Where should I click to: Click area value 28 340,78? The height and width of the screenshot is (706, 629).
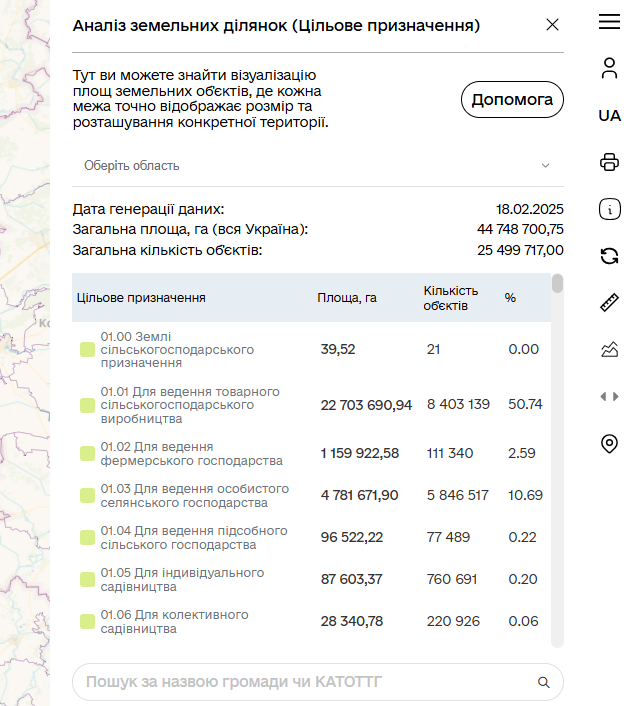coord(352,621)
